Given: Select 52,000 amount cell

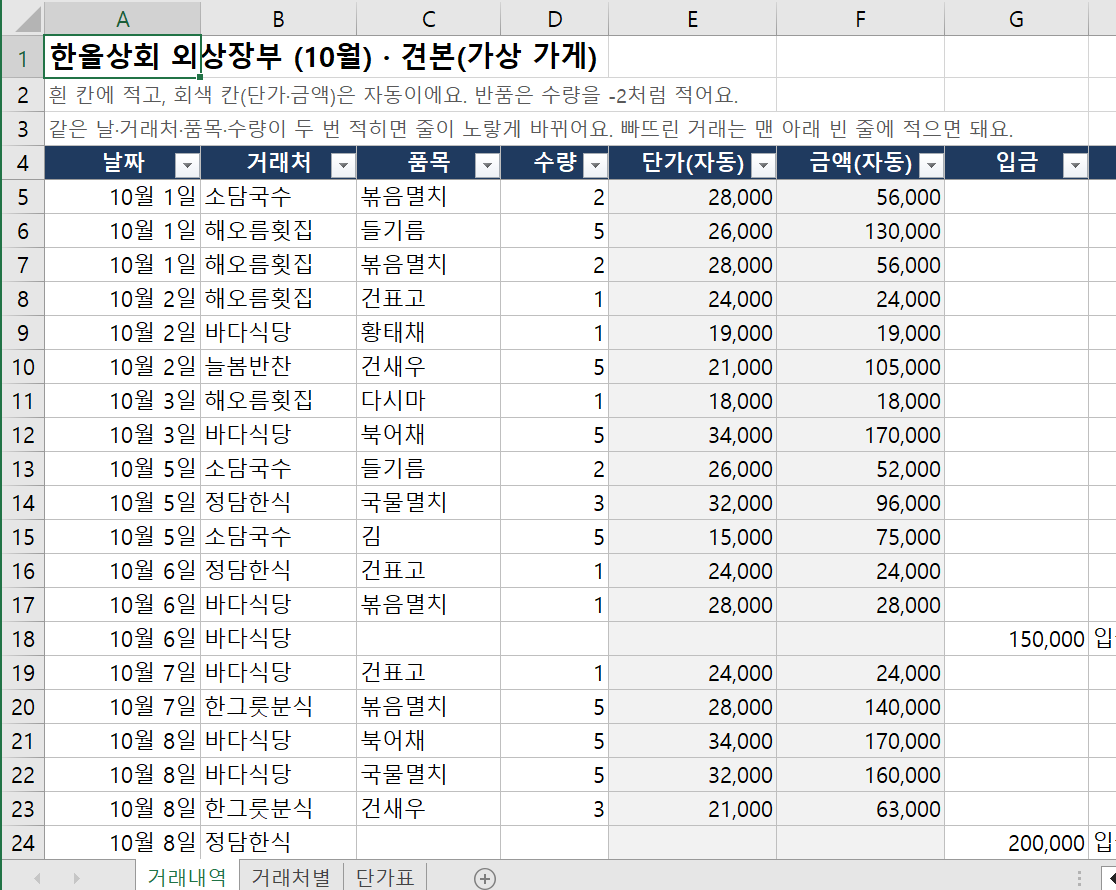Looking at the screenshot, I should point(860,468).
